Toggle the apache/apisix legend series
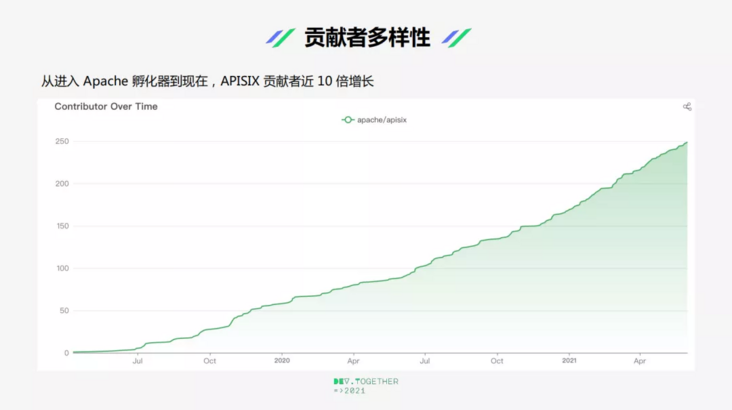 (374, 120)
